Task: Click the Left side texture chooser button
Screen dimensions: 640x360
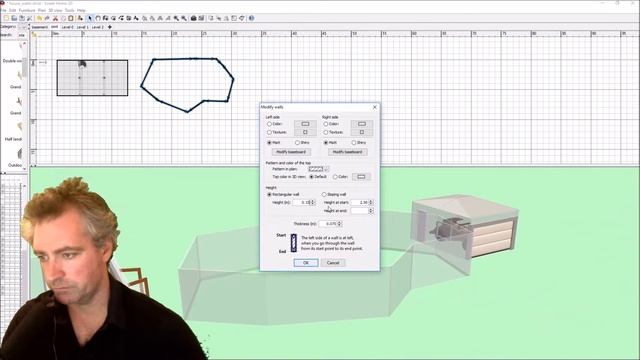Action: tap(305, 132)
